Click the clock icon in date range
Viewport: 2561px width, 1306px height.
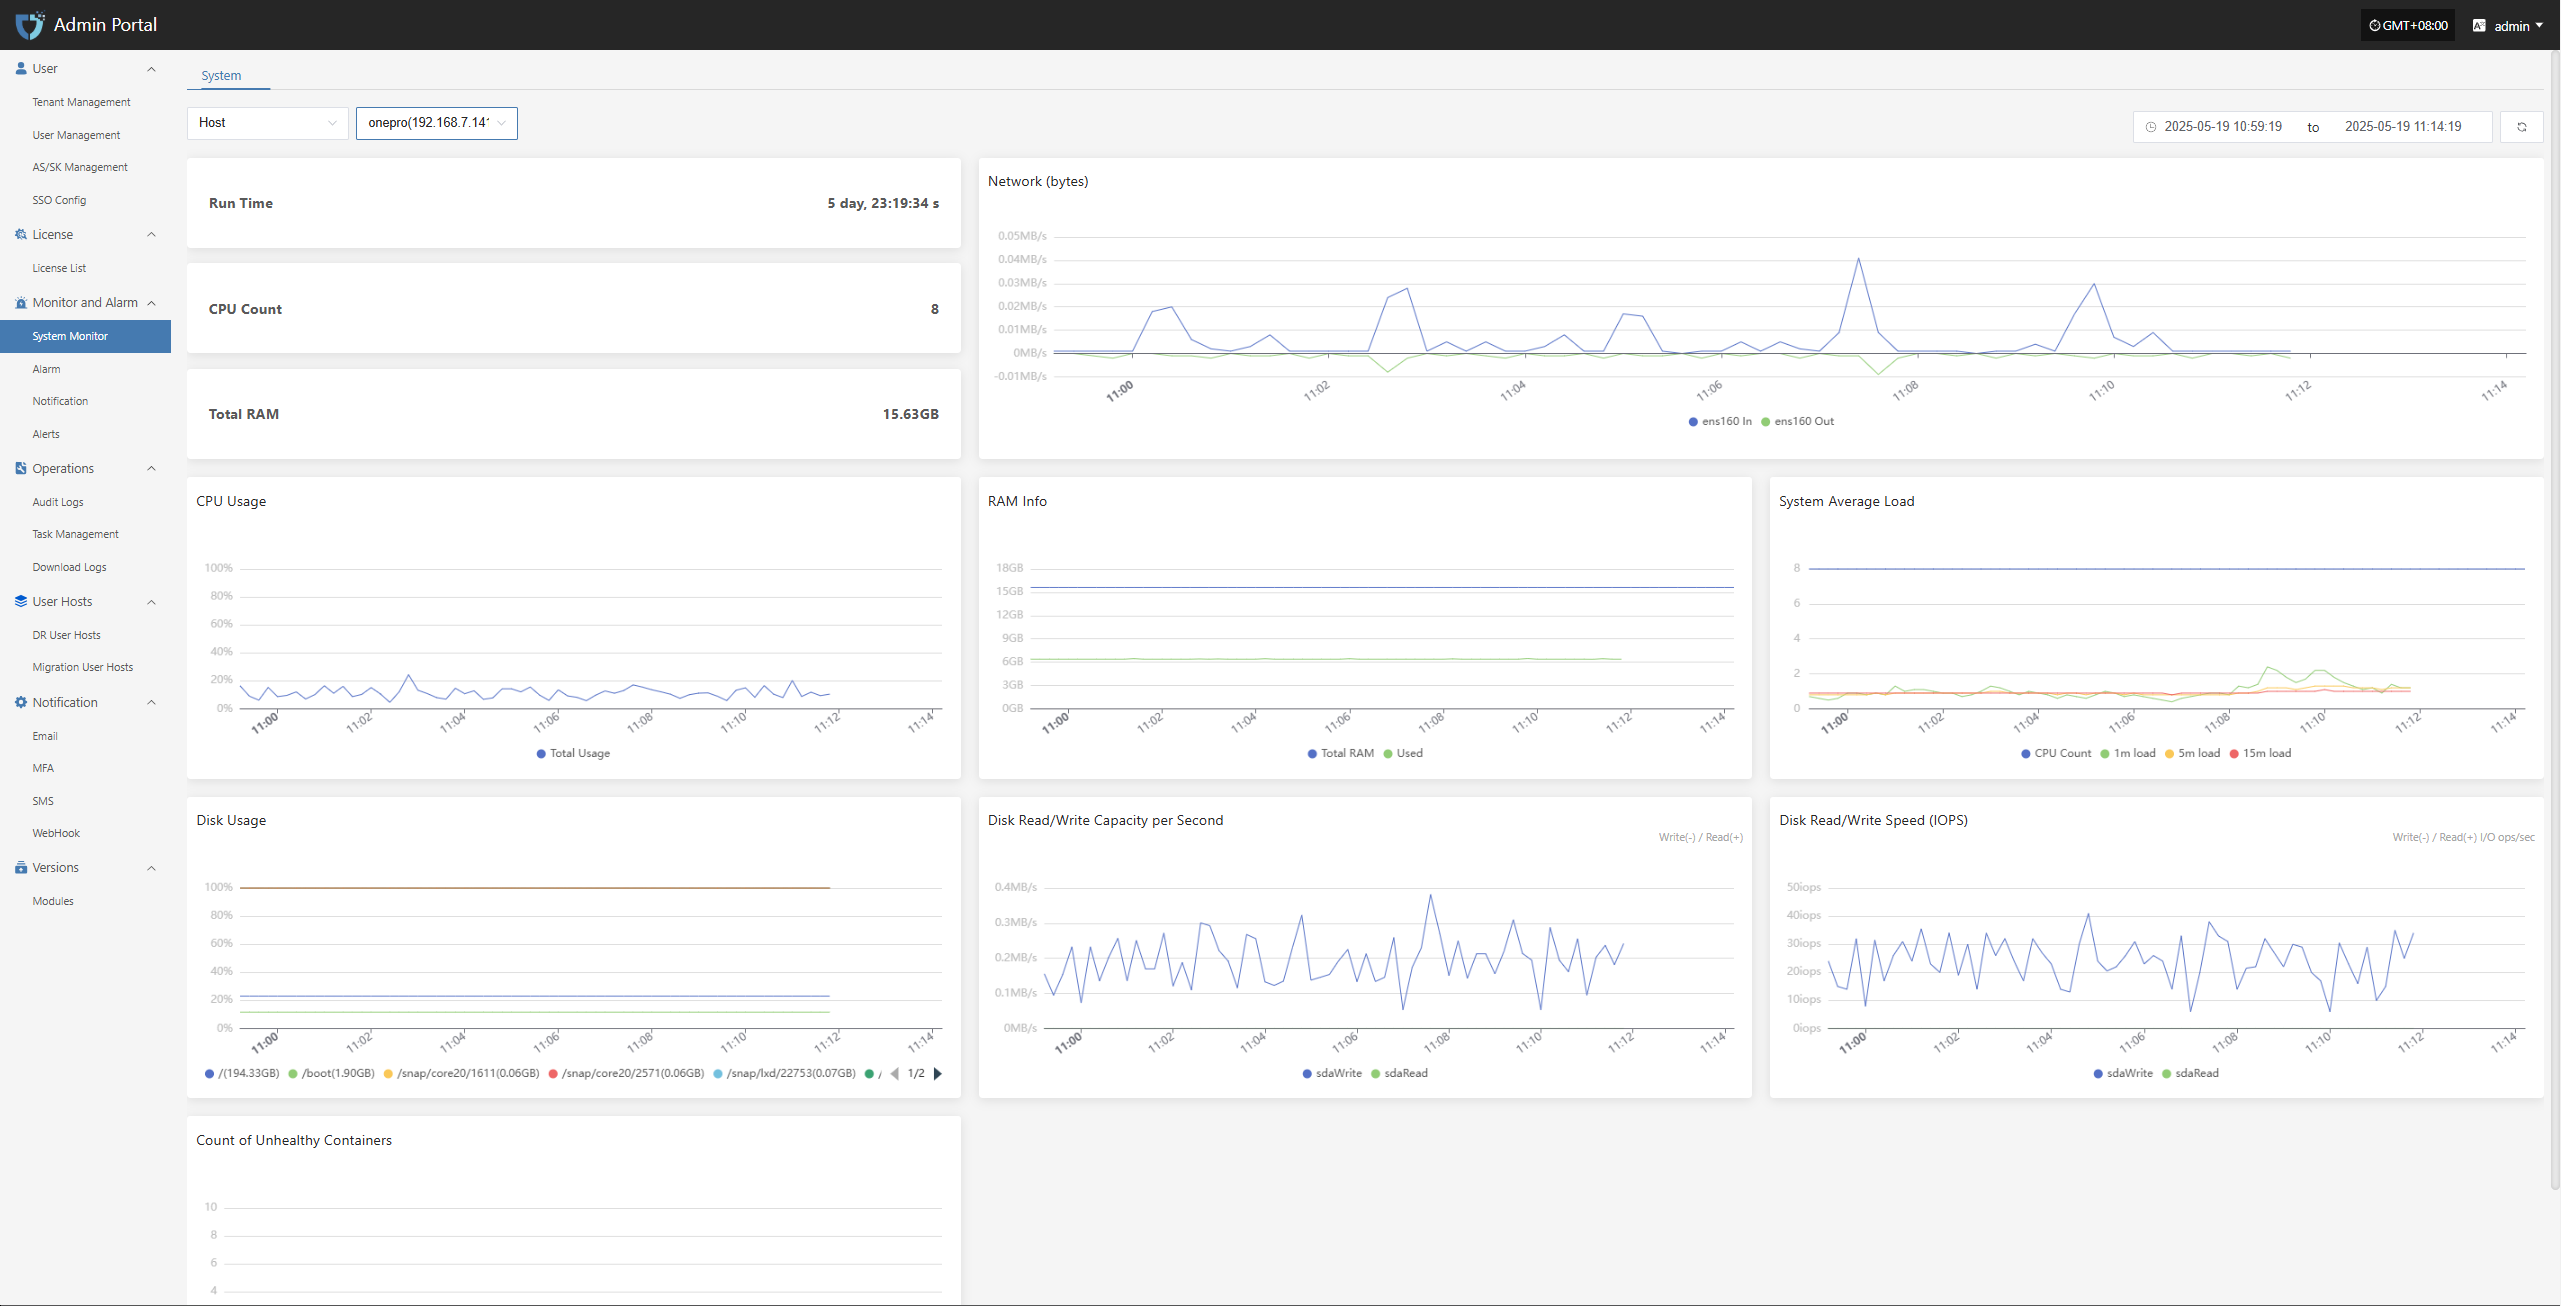(x=2150, y=127)
